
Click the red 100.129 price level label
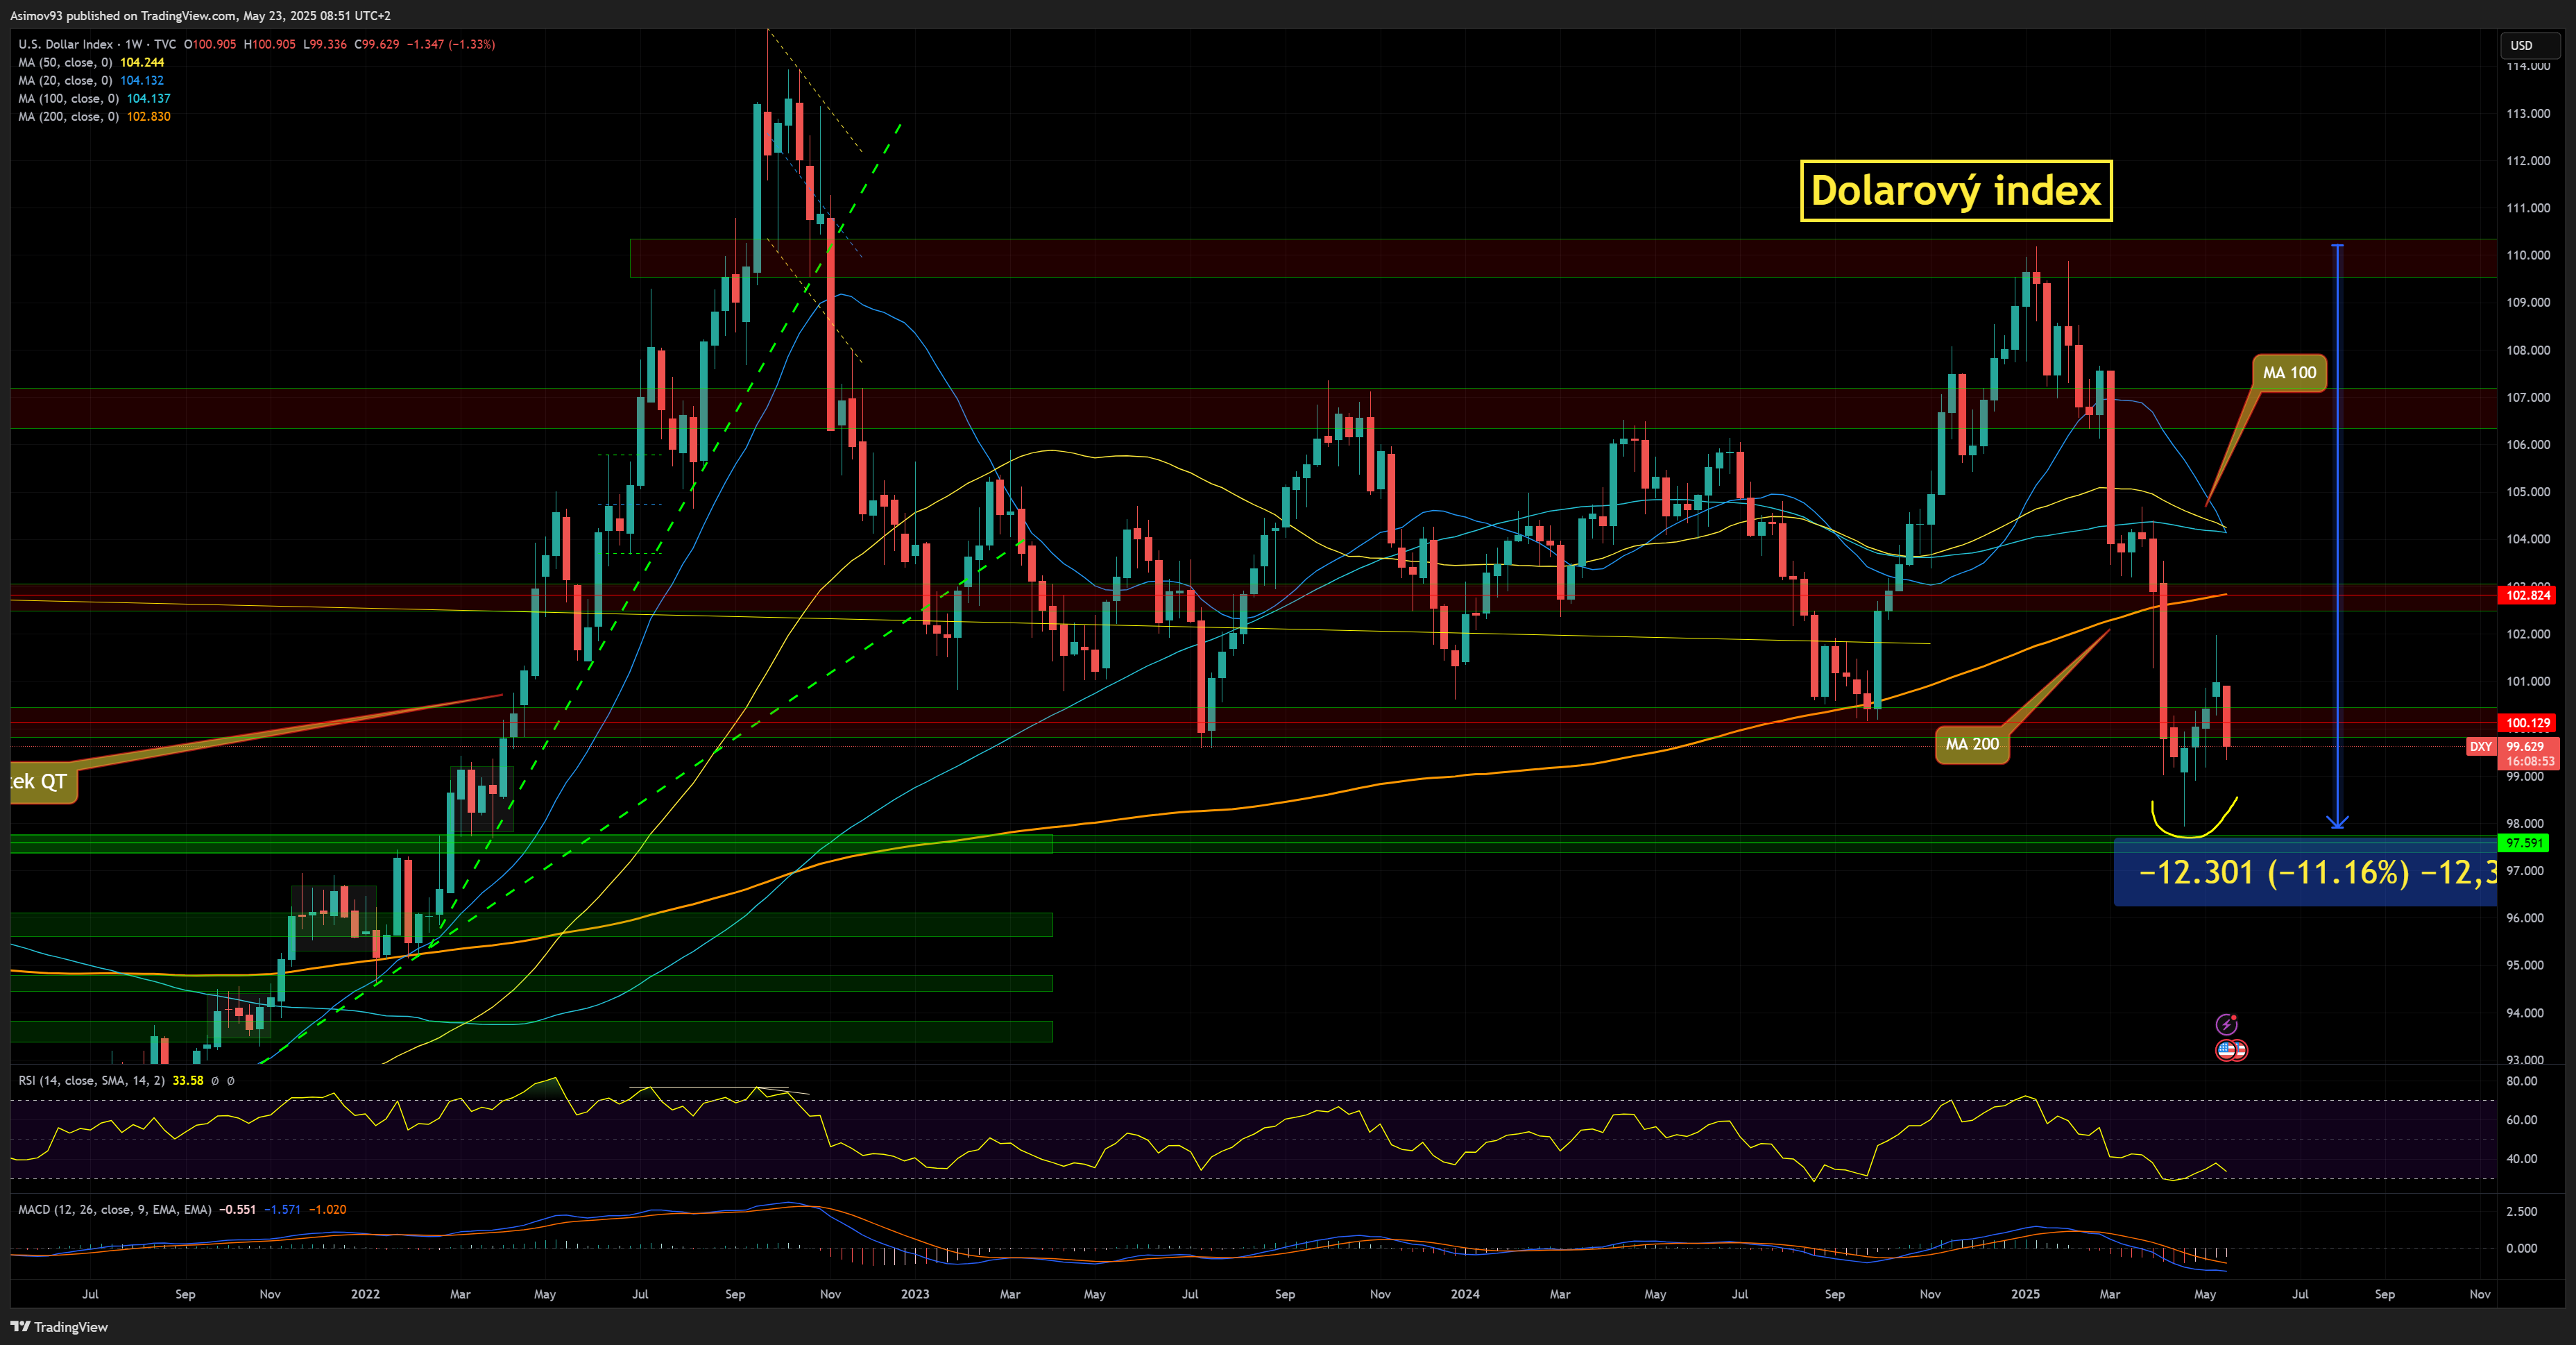coord(2526,722)
